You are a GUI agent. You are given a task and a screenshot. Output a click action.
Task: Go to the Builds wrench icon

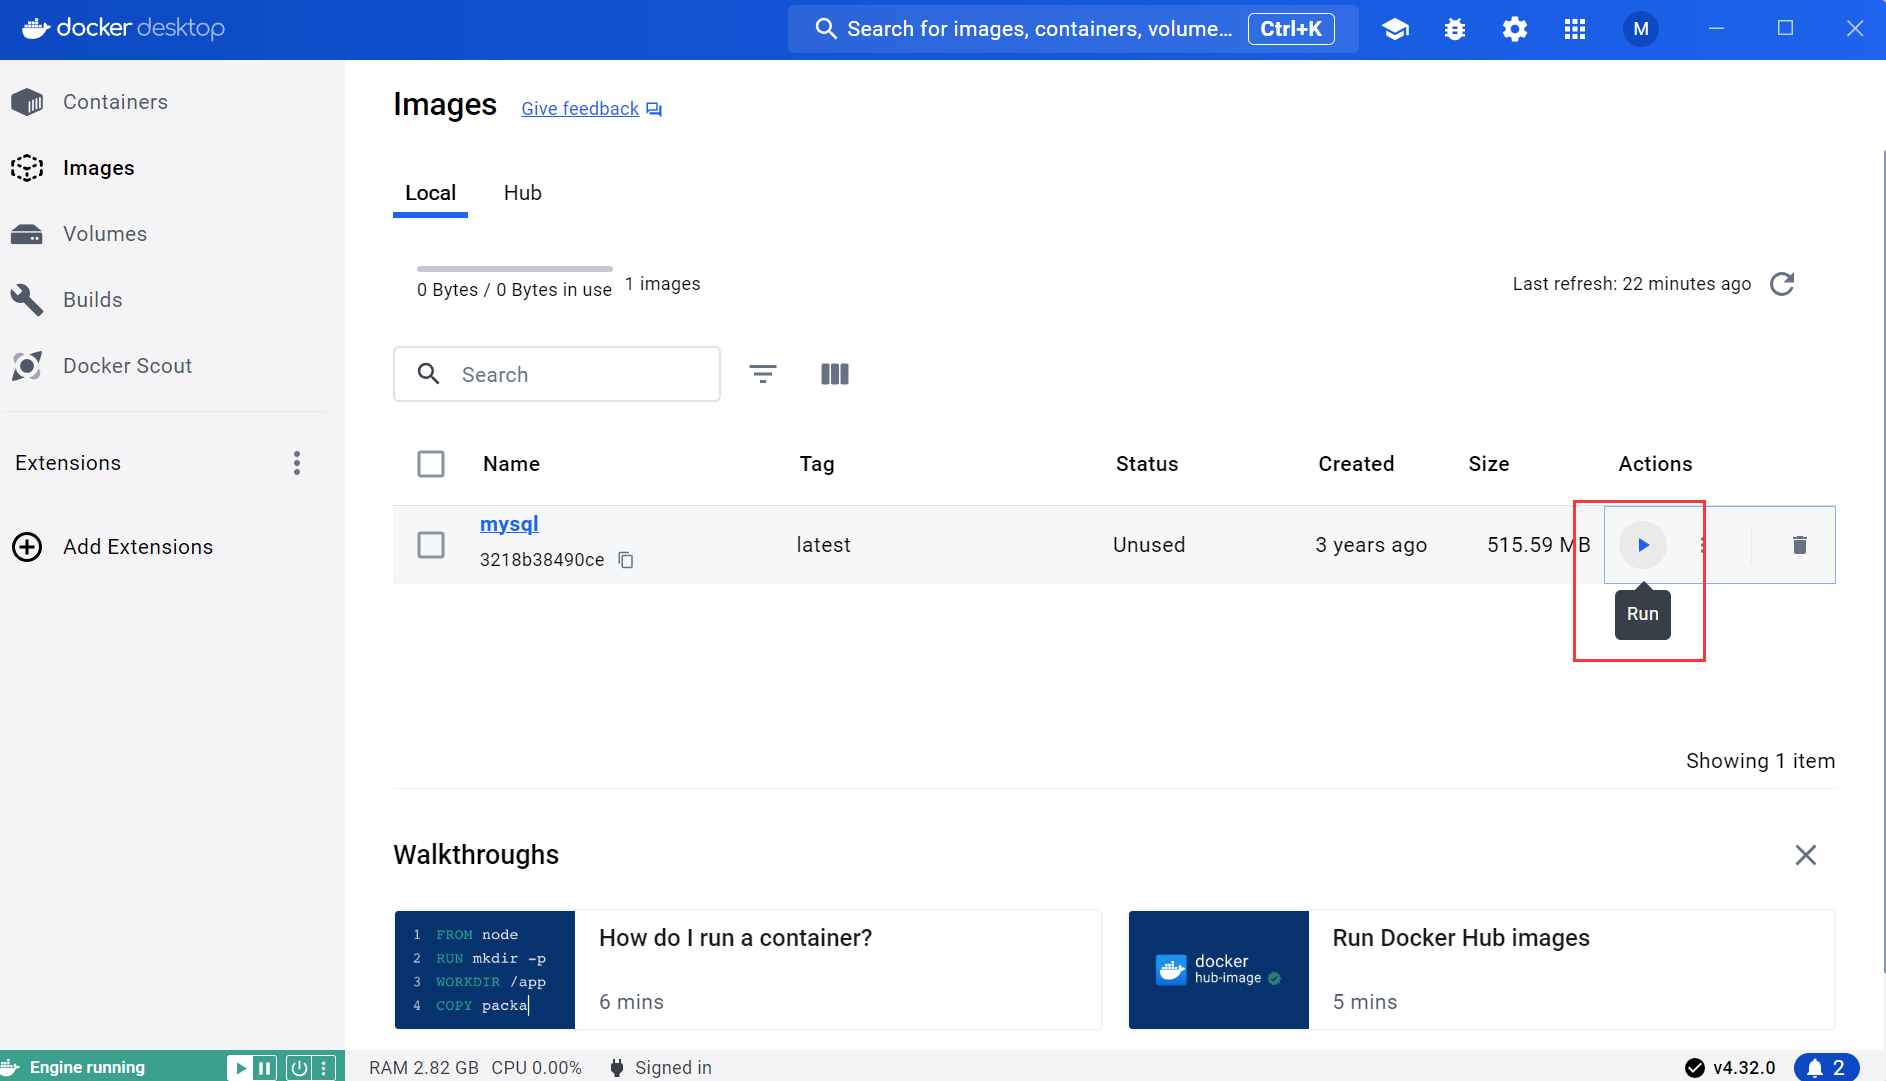[27, 300]
